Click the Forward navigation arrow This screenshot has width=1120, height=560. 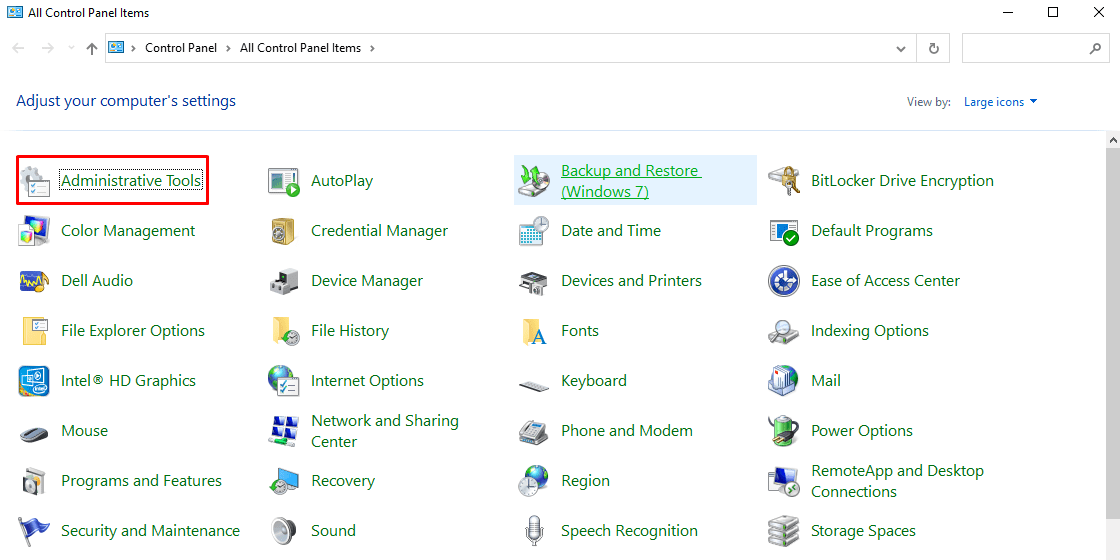(48, 49)
